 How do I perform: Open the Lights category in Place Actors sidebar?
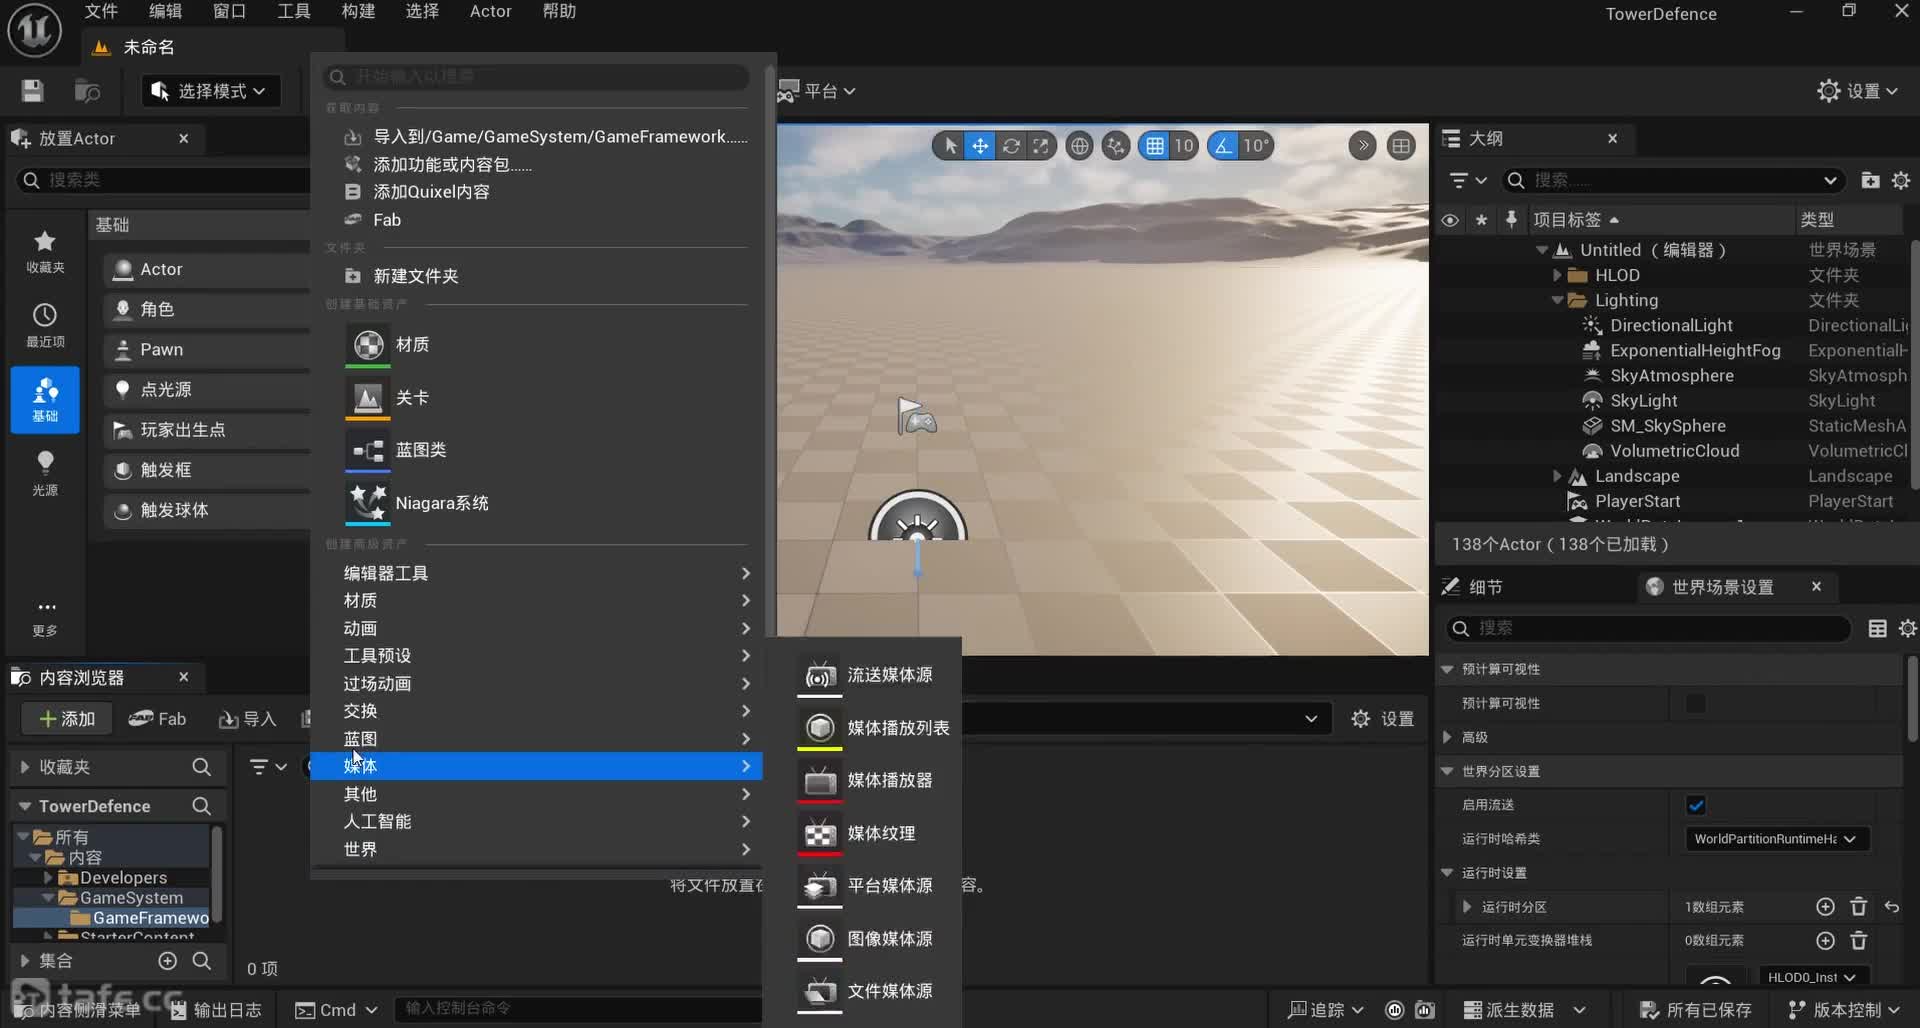45,472
